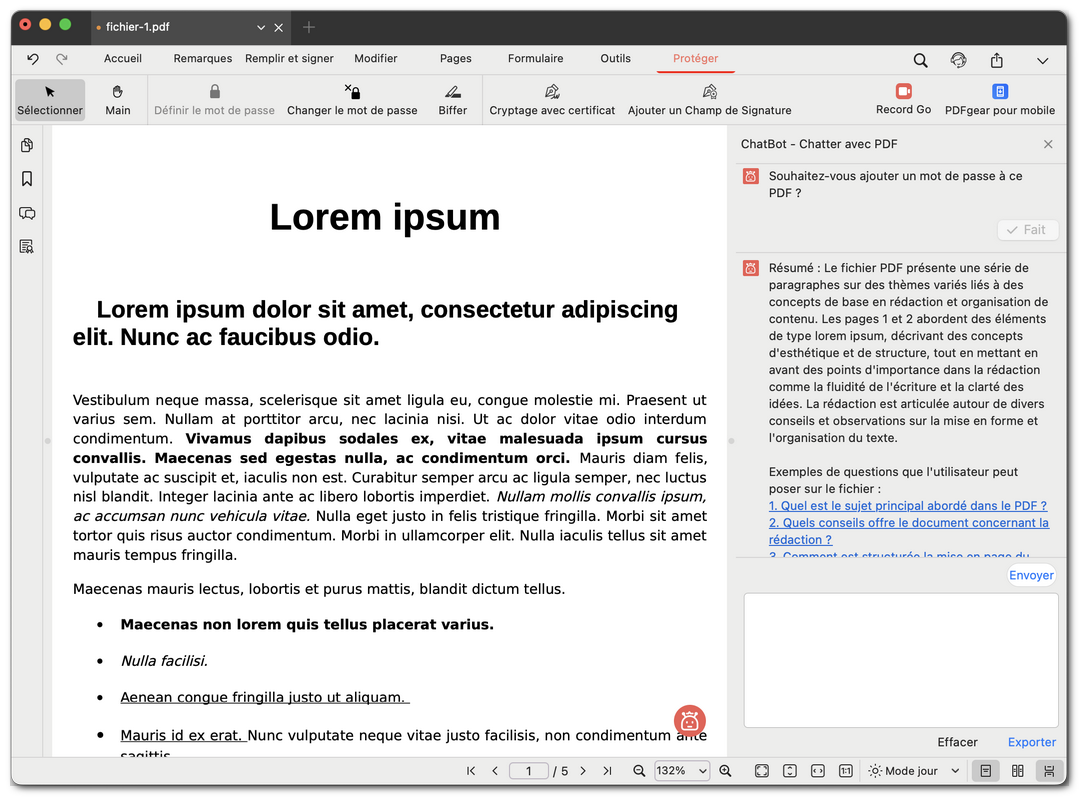
Task: Select the Main hand tool
Action: [117, 100]
